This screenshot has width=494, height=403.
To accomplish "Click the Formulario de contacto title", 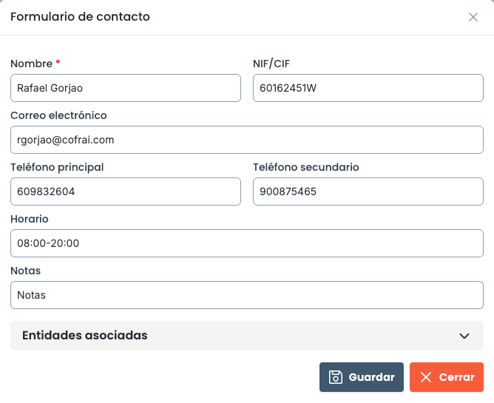I will (x=80, y=17).
